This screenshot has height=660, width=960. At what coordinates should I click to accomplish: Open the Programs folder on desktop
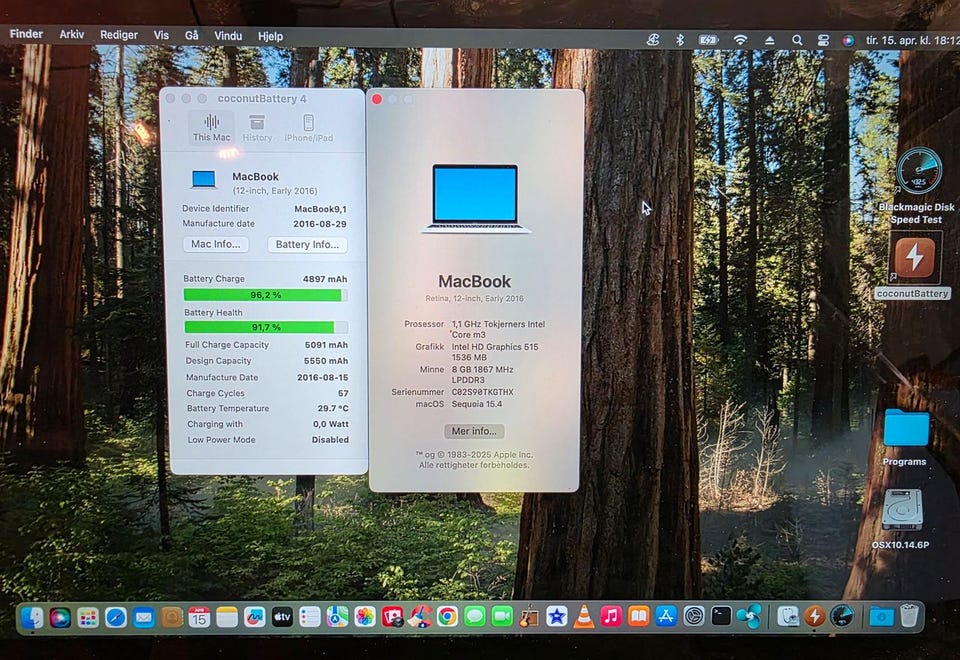[x=906, y=428]
